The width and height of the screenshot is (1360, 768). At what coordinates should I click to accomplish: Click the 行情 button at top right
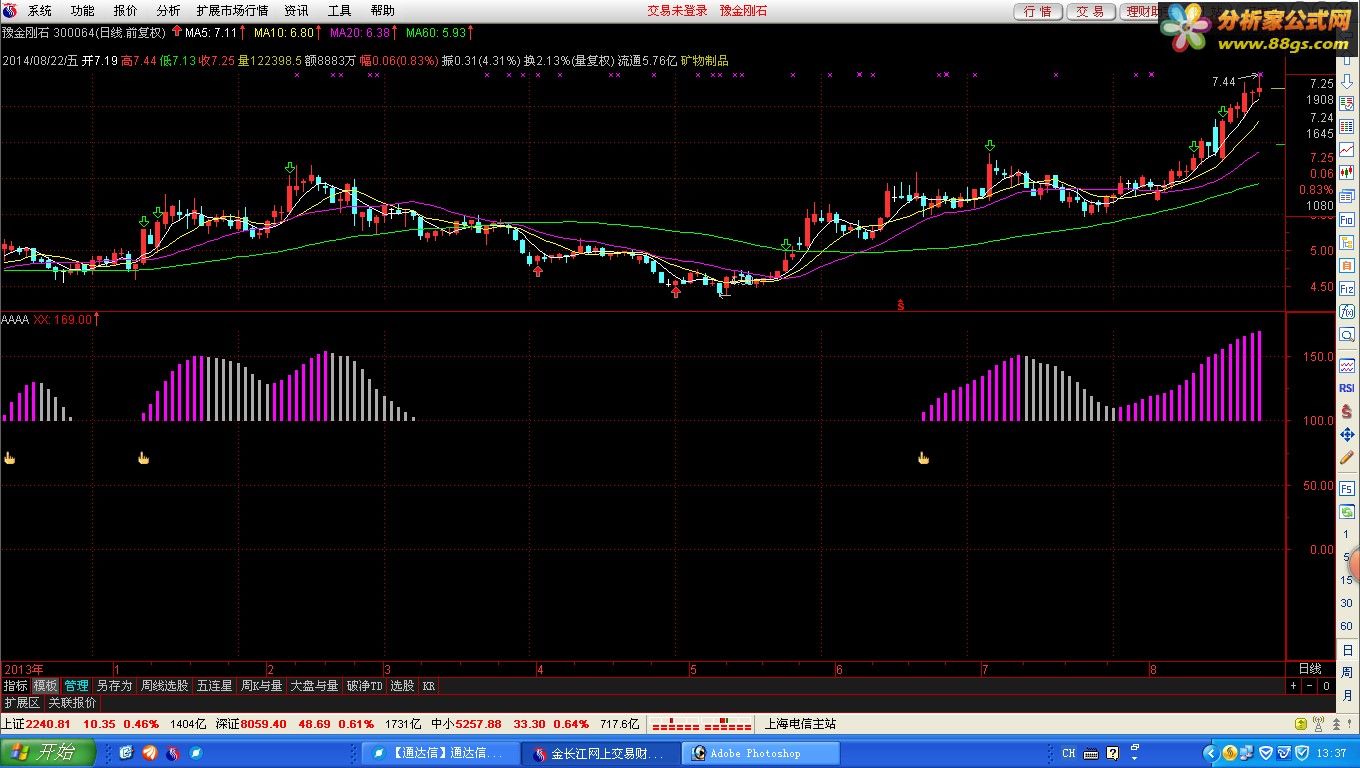(1038, 11)
